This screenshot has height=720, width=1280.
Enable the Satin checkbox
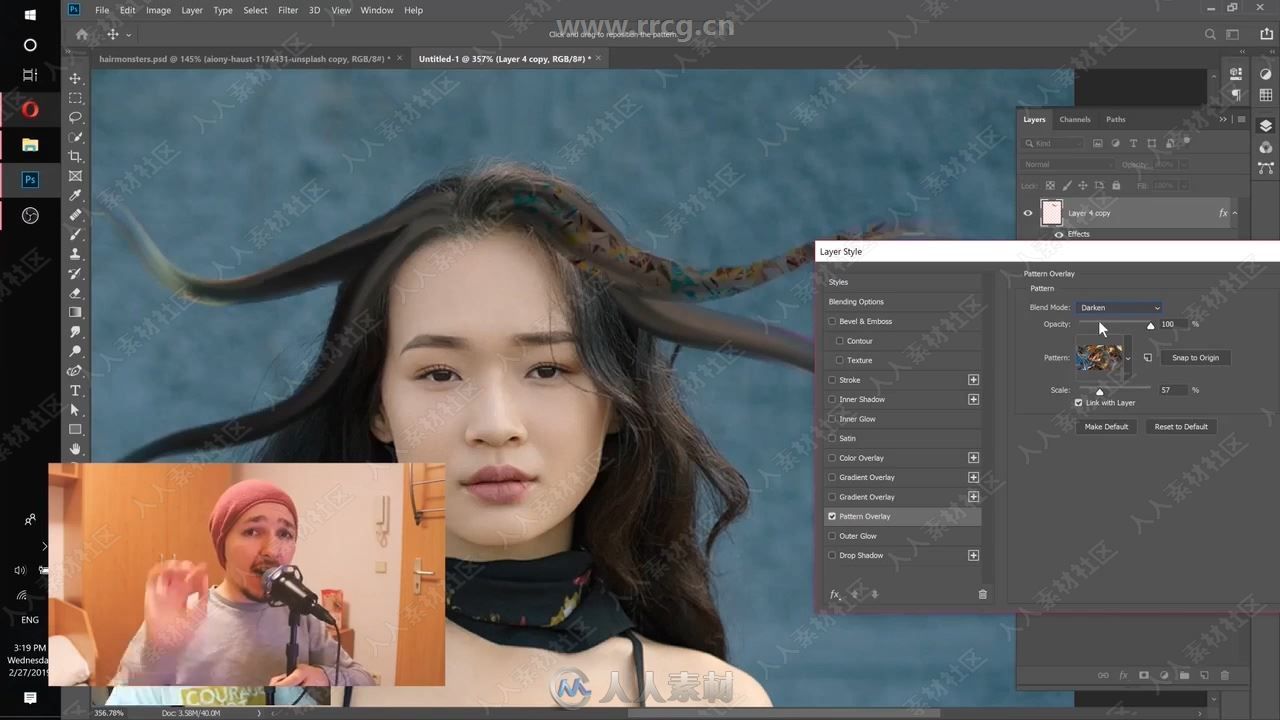point(832,438)
